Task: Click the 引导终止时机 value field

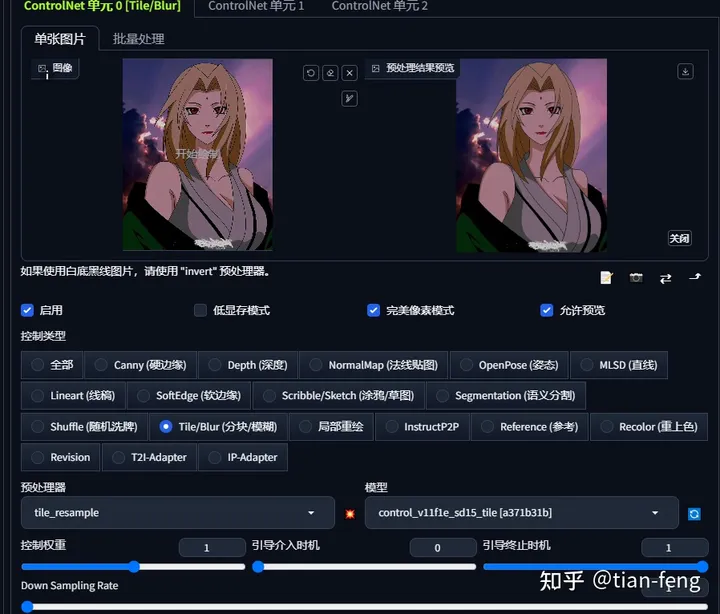Action: pos(675,547)
